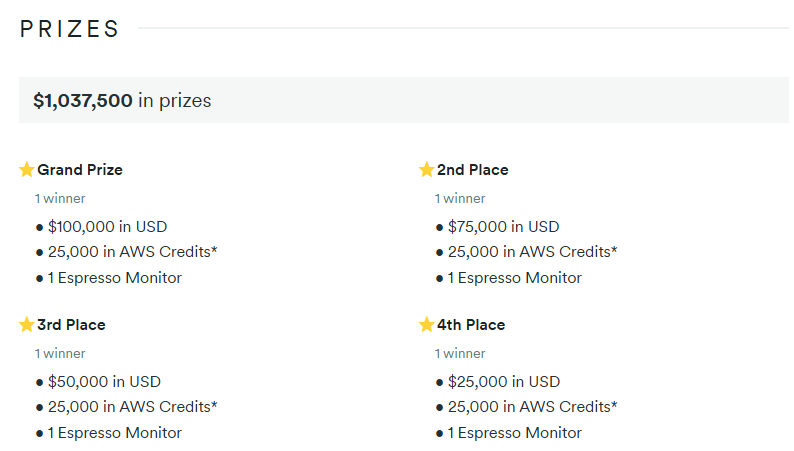Click the PRIZES section title
Screen dimensions: 794x451
pyautogui.click(x=70, y=29)
